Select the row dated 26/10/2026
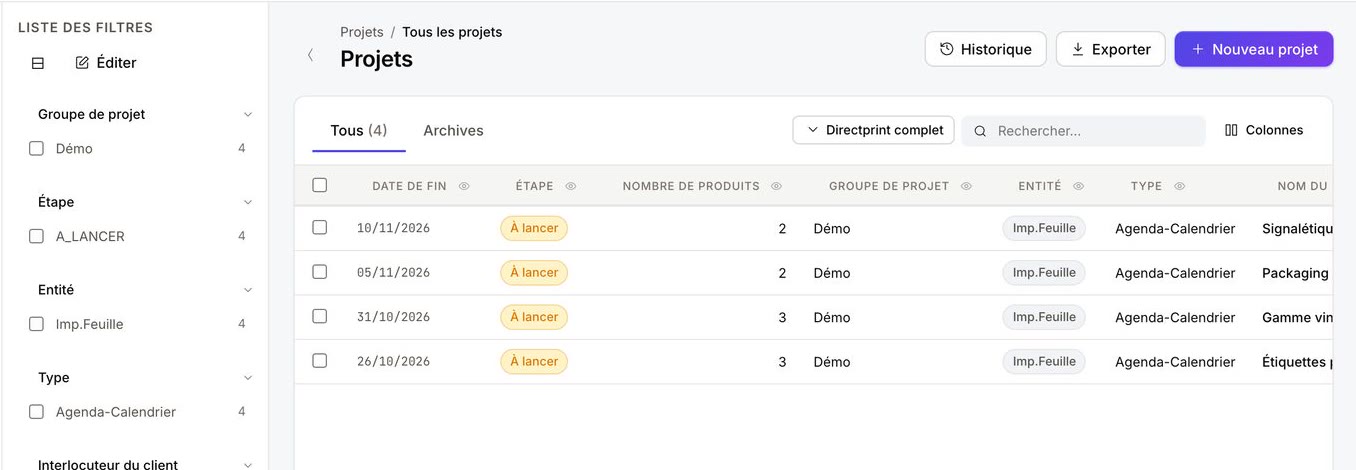Viewport: 1356px width, 470px height. [320, 361]
